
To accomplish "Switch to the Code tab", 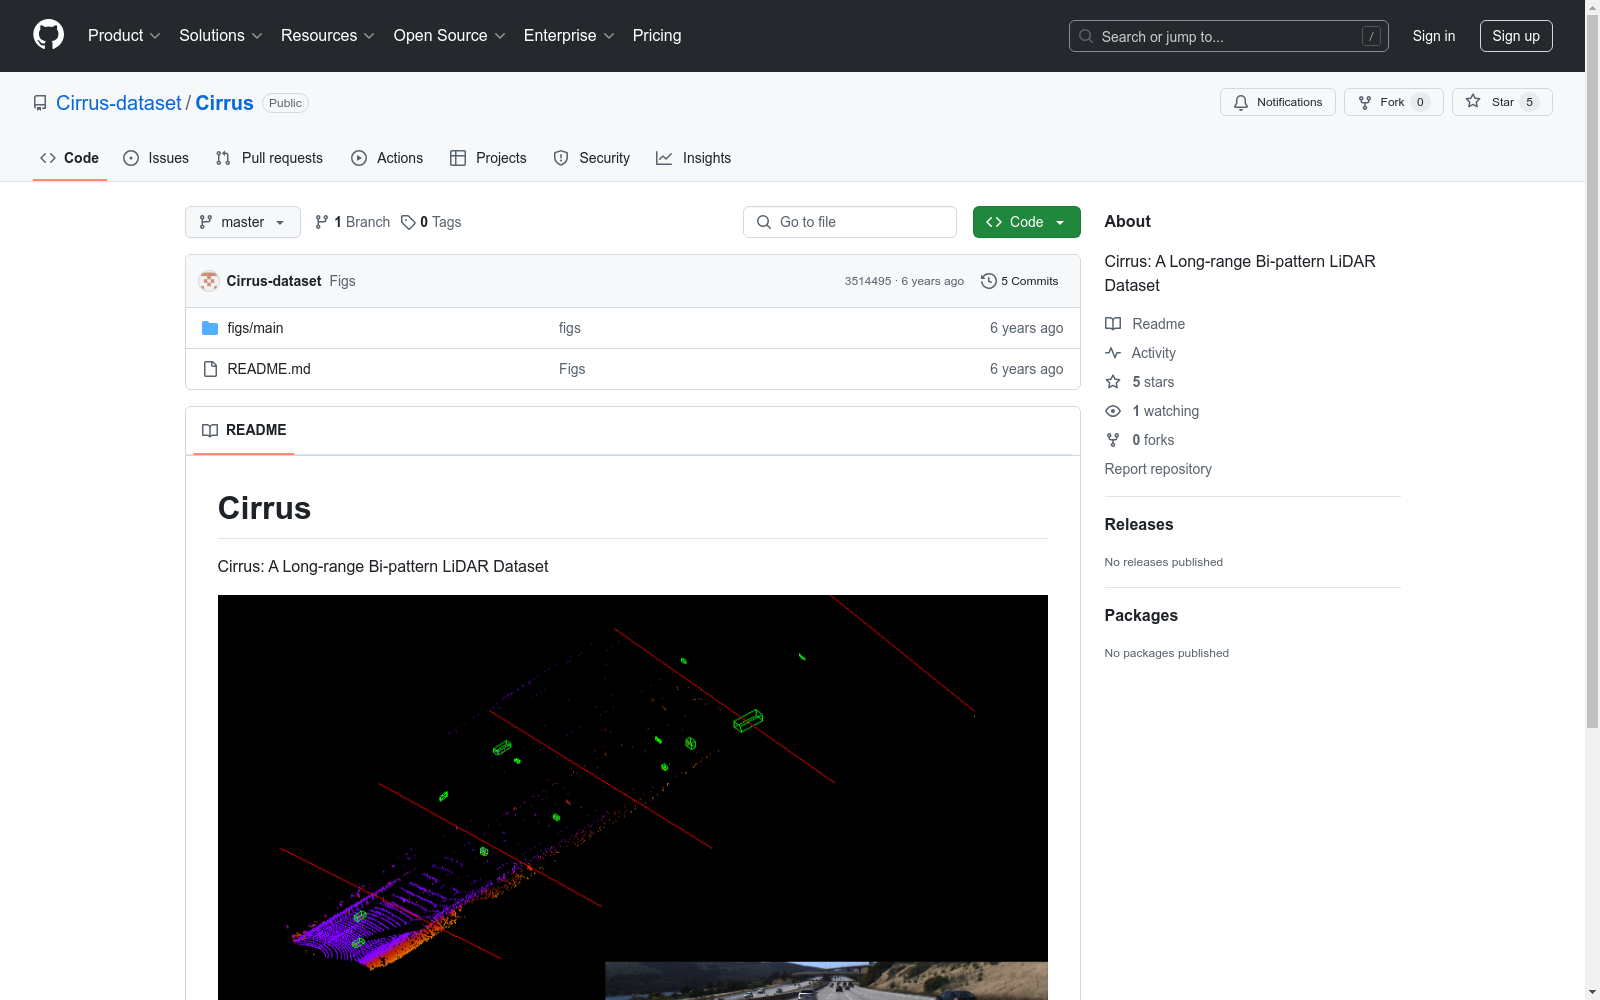I will [70, 158].
